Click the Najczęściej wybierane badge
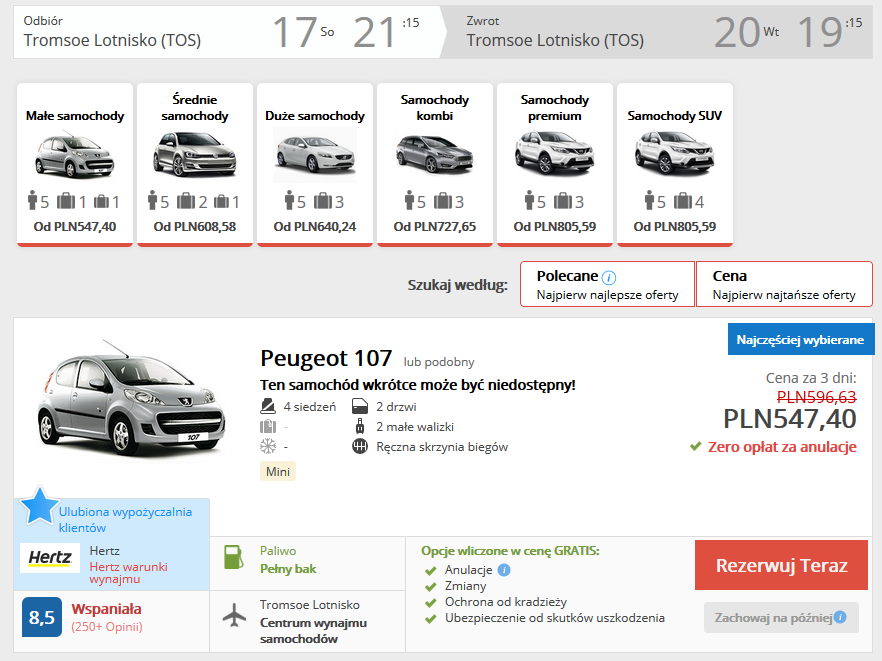 800,339
